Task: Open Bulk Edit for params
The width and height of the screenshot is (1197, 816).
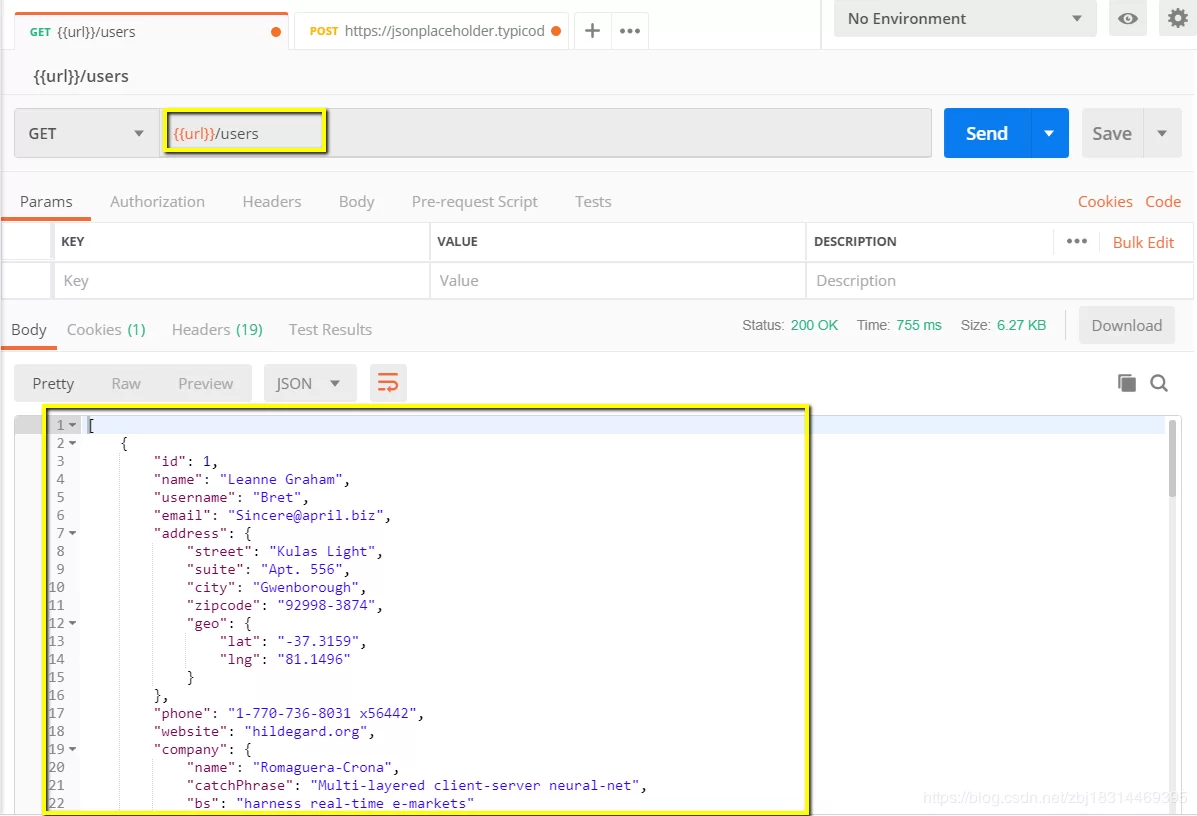Action: click(x=1143, y=242)
